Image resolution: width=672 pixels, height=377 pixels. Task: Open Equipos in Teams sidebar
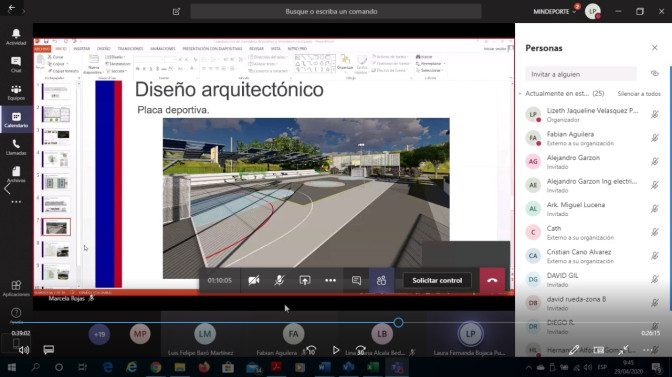tap(16, 92)
